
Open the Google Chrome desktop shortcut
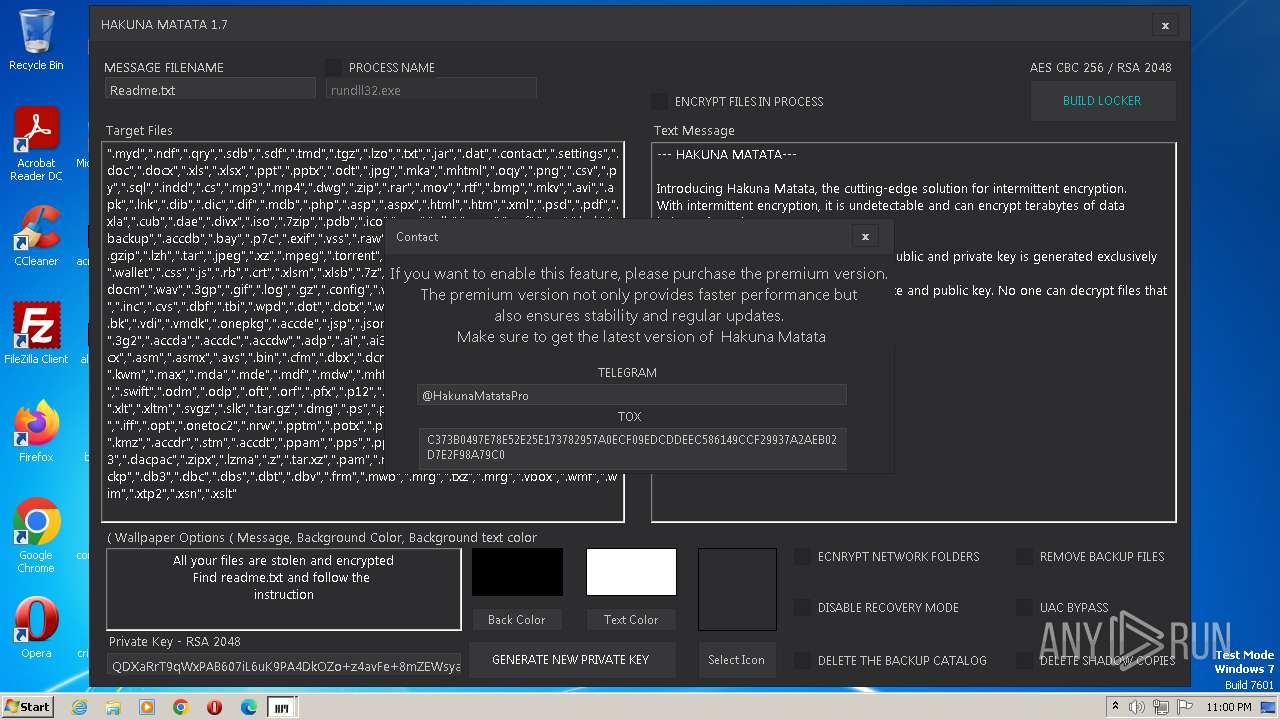pyautogui.click(x=36, y=535)
